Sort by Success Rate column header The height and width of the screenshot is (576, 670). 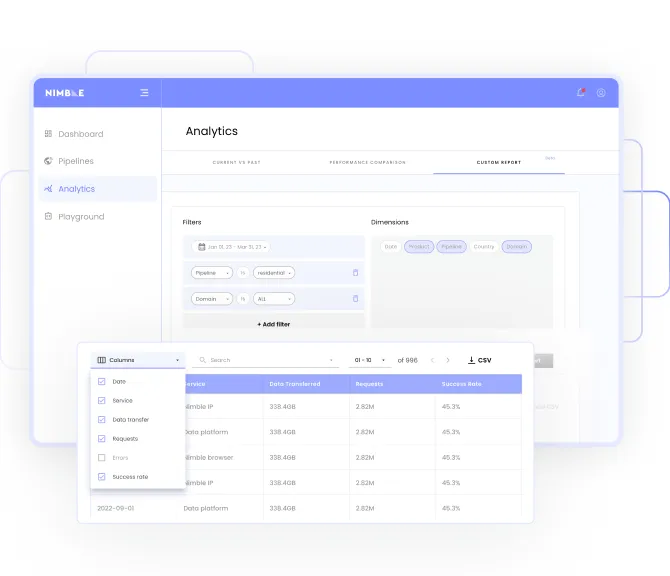point(461,384)
